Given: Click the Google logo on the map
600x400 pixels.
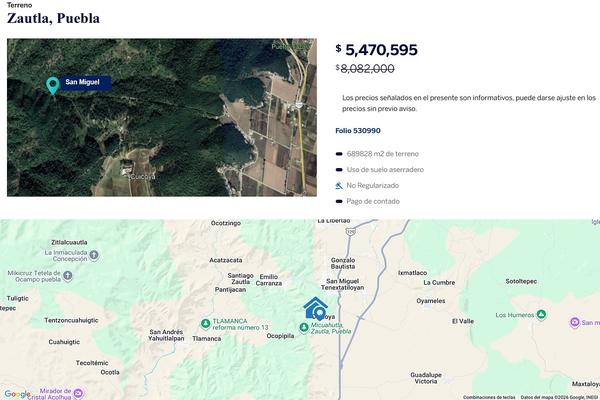Looking at the screenshot, I should point(17,393).
